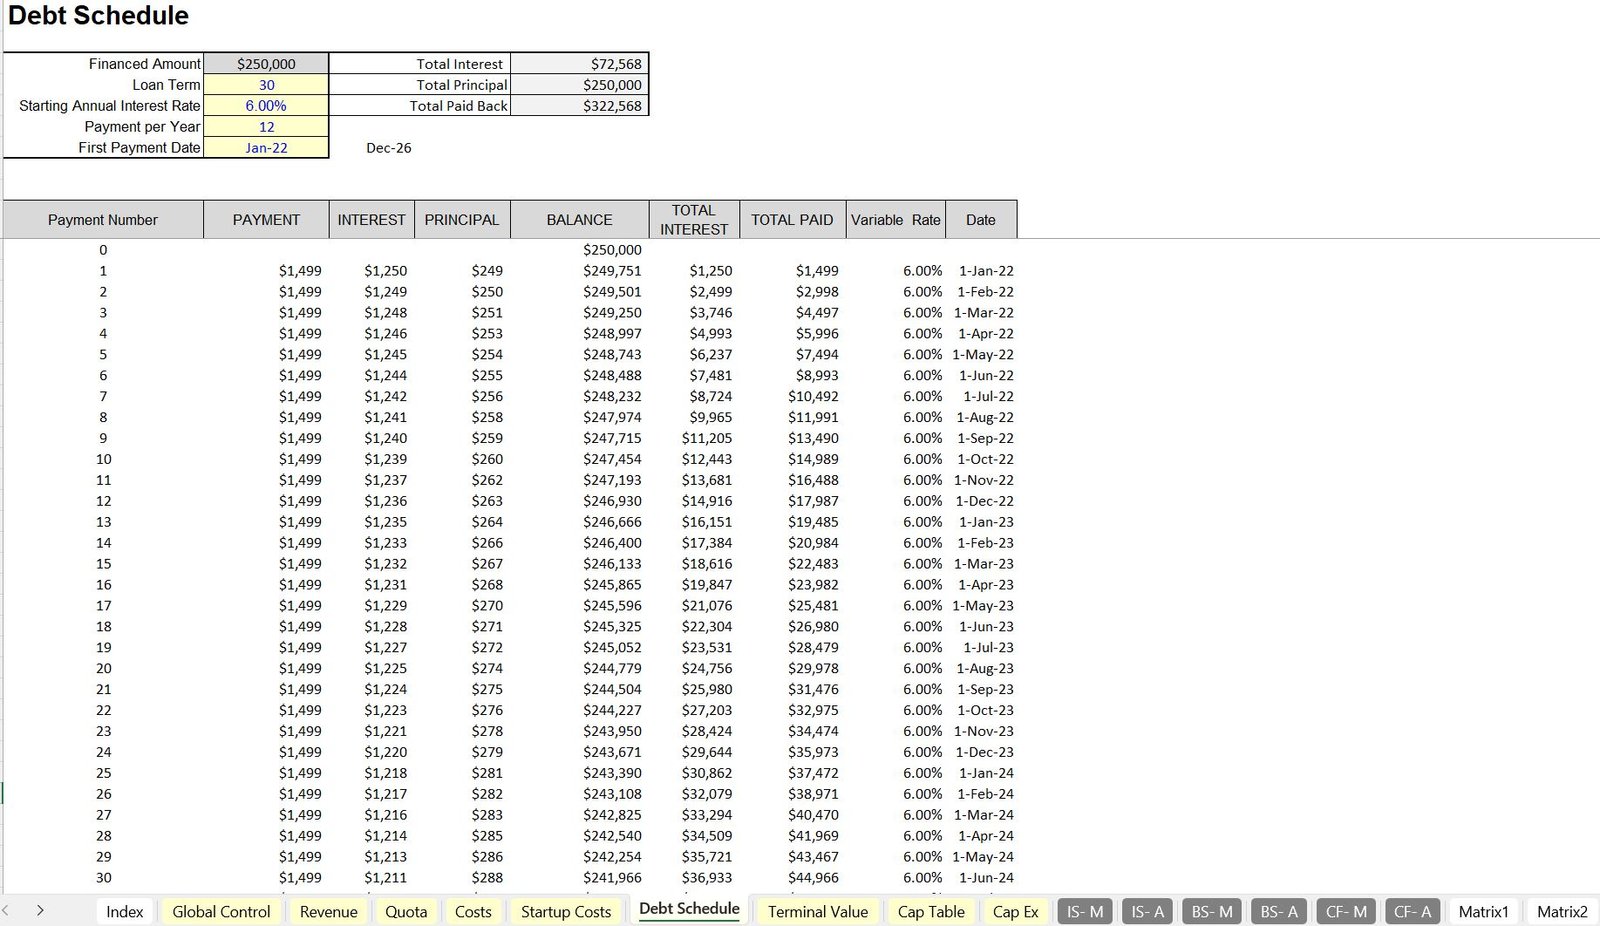Click the Starting Annual Interest Rate cell
Image resolution: width=1600 pixels, height=926 pixels.
pyautogui.click(x=266, y=106)
